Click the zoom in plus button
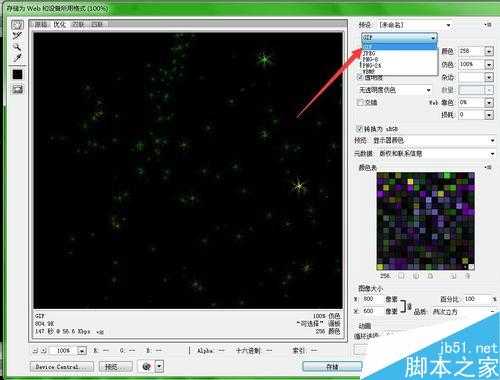 [x=44, y=351]
